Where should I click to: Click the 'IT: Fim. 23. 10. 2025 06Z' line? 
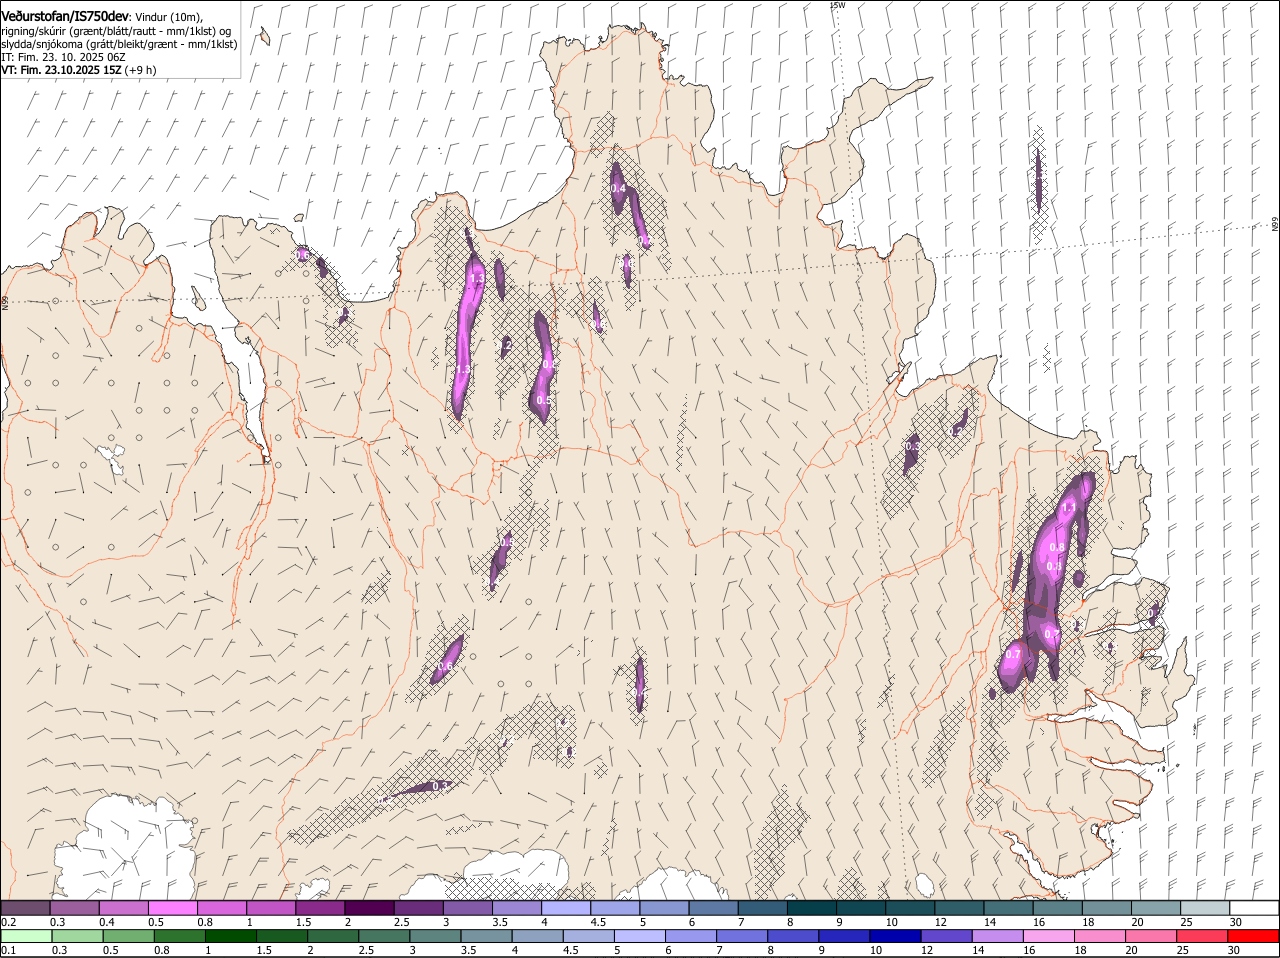(63, 57)
